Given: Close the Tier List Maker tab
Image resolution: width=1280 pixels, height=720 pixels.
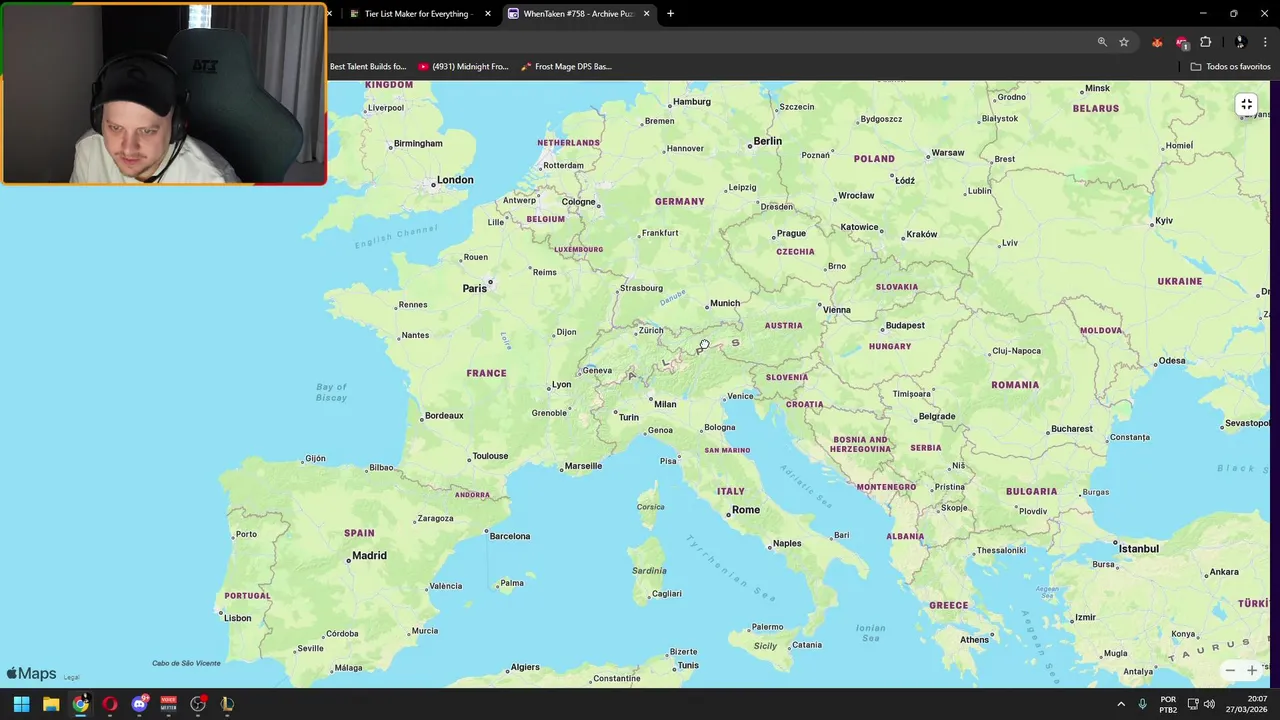Looking at the screenshot, I should [x=488, y=14].
